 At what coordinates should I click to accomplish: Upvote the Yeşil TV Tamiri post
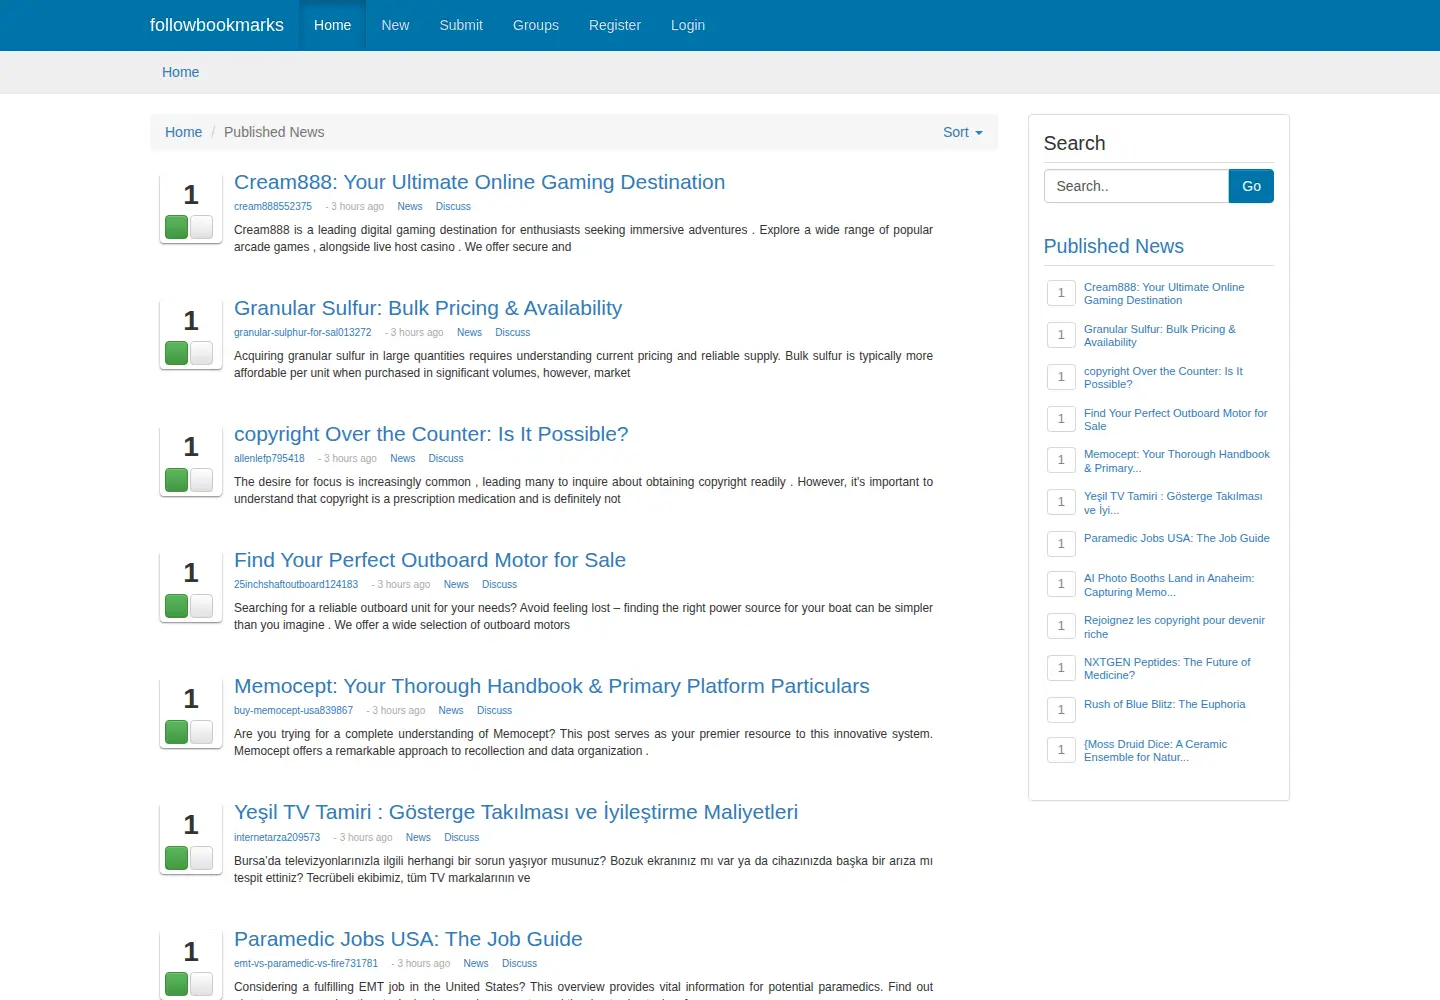pyautogui.click(x=177, y=857)
